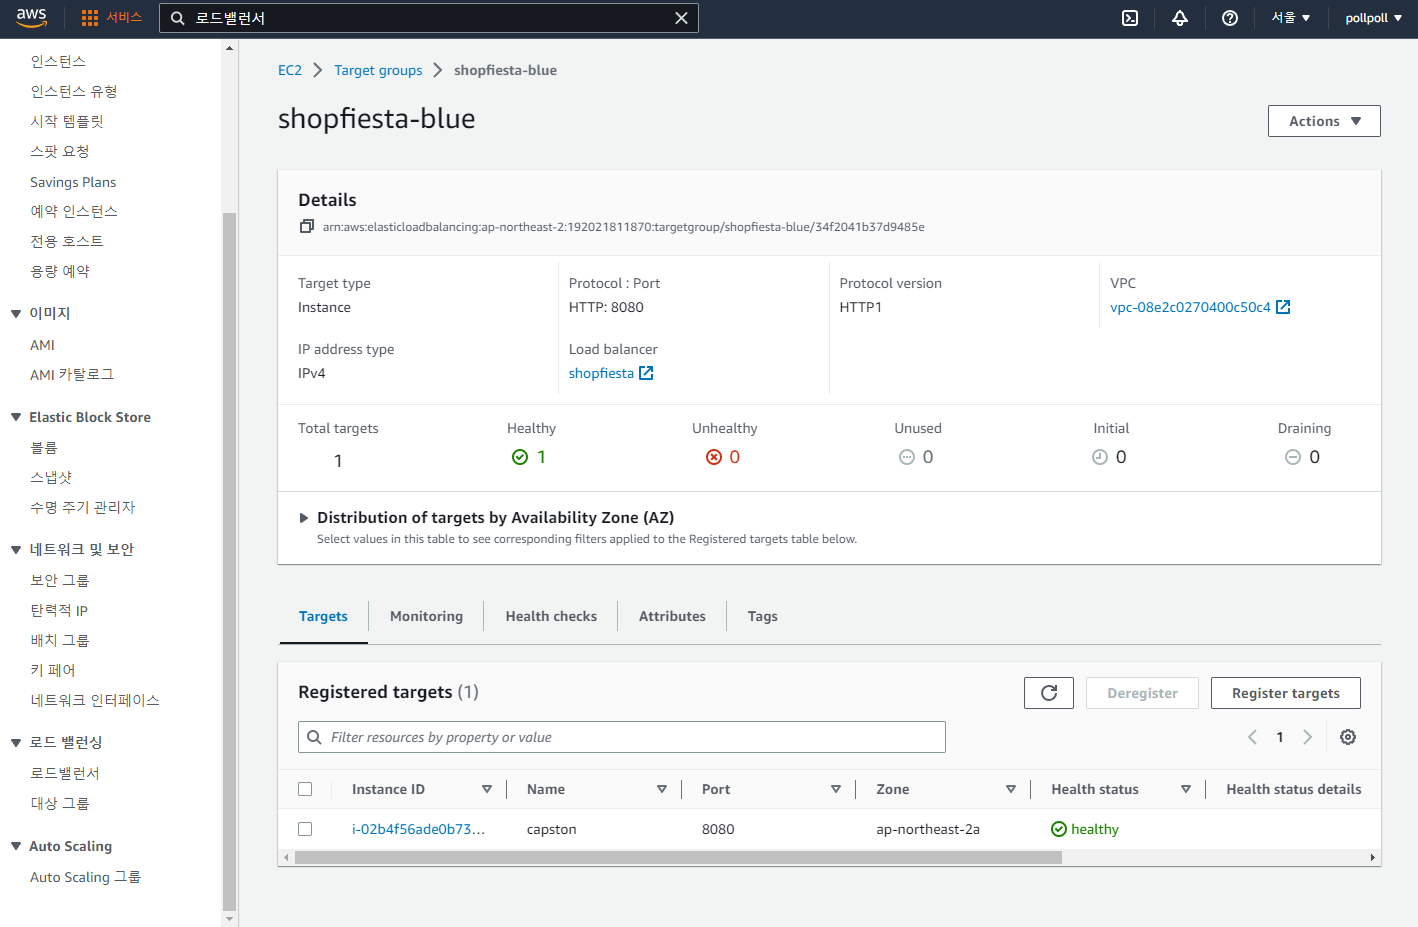
Task: Sort by Health status column
Action: [1186, 789]
